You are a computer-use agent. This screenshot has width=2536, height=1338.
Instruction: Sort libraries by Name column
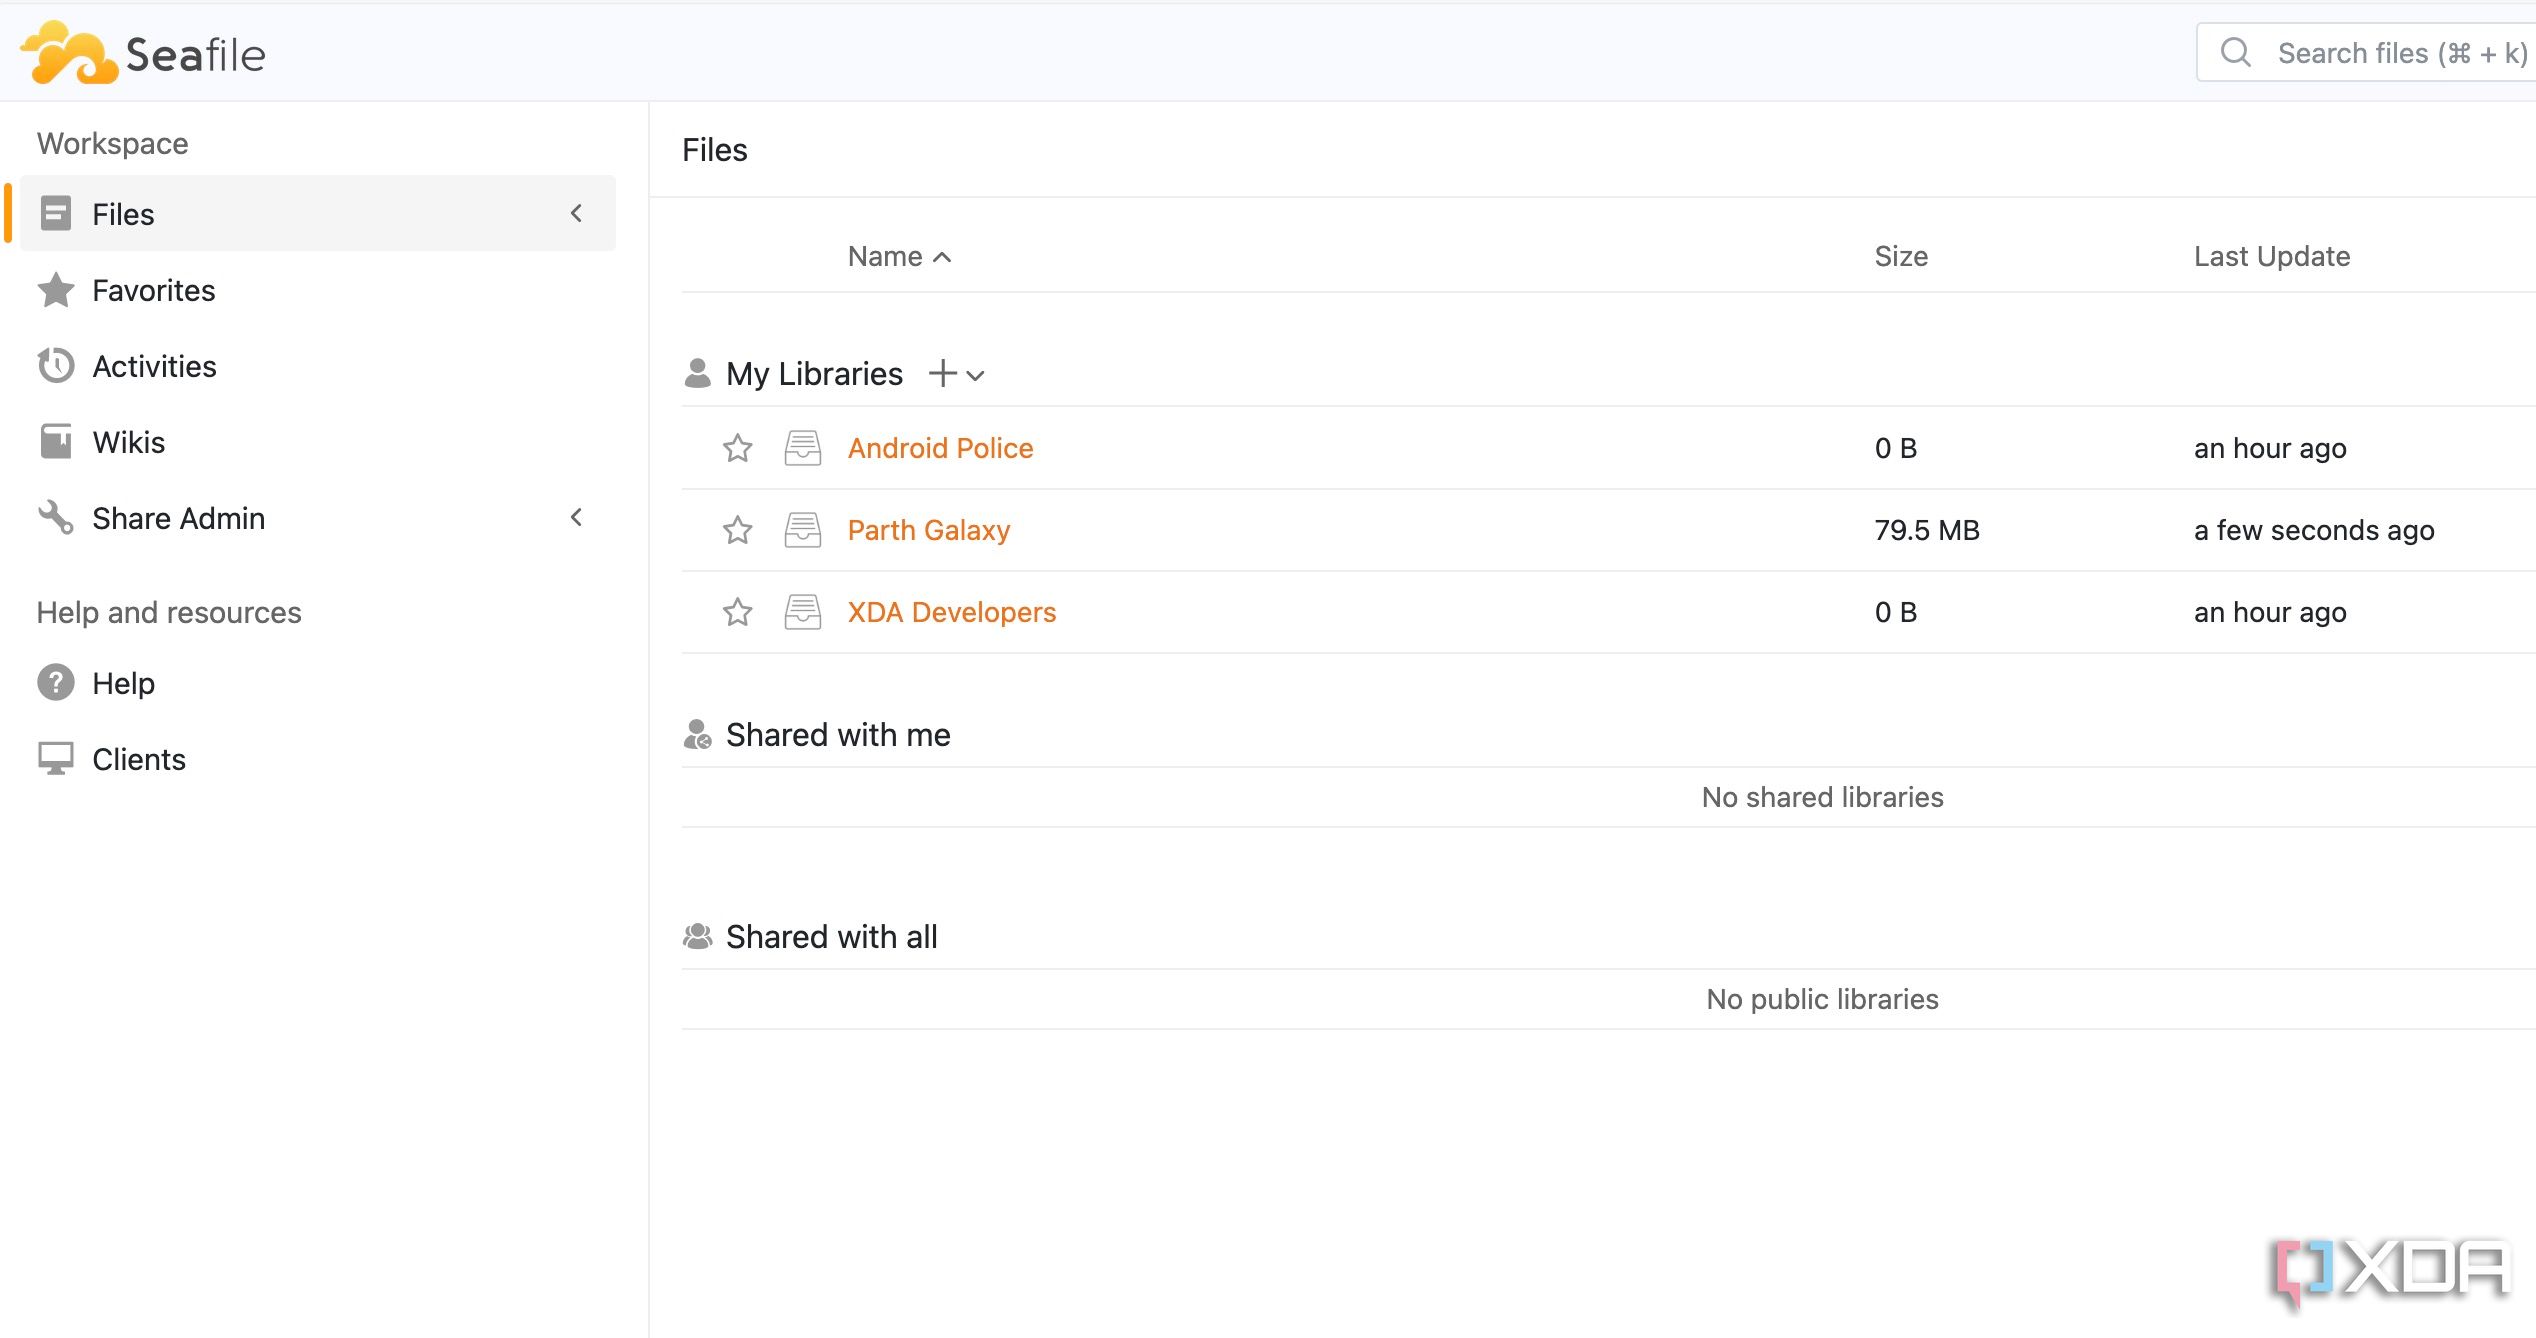(899, 256)
